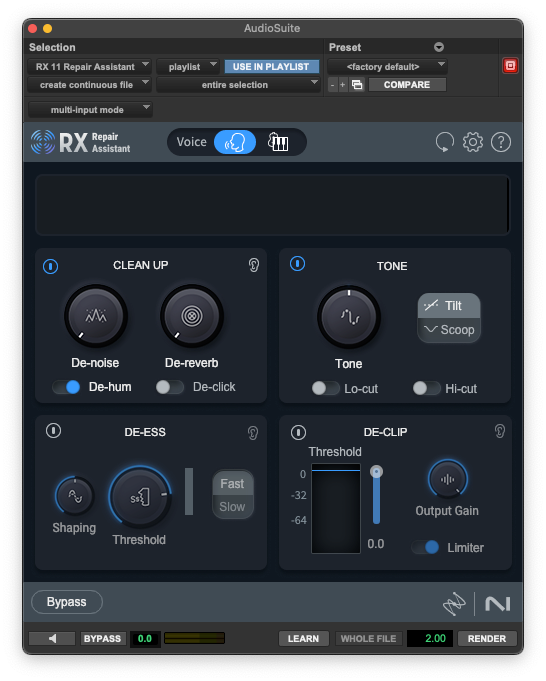Click the COMPARE button

tap(407, 85)
